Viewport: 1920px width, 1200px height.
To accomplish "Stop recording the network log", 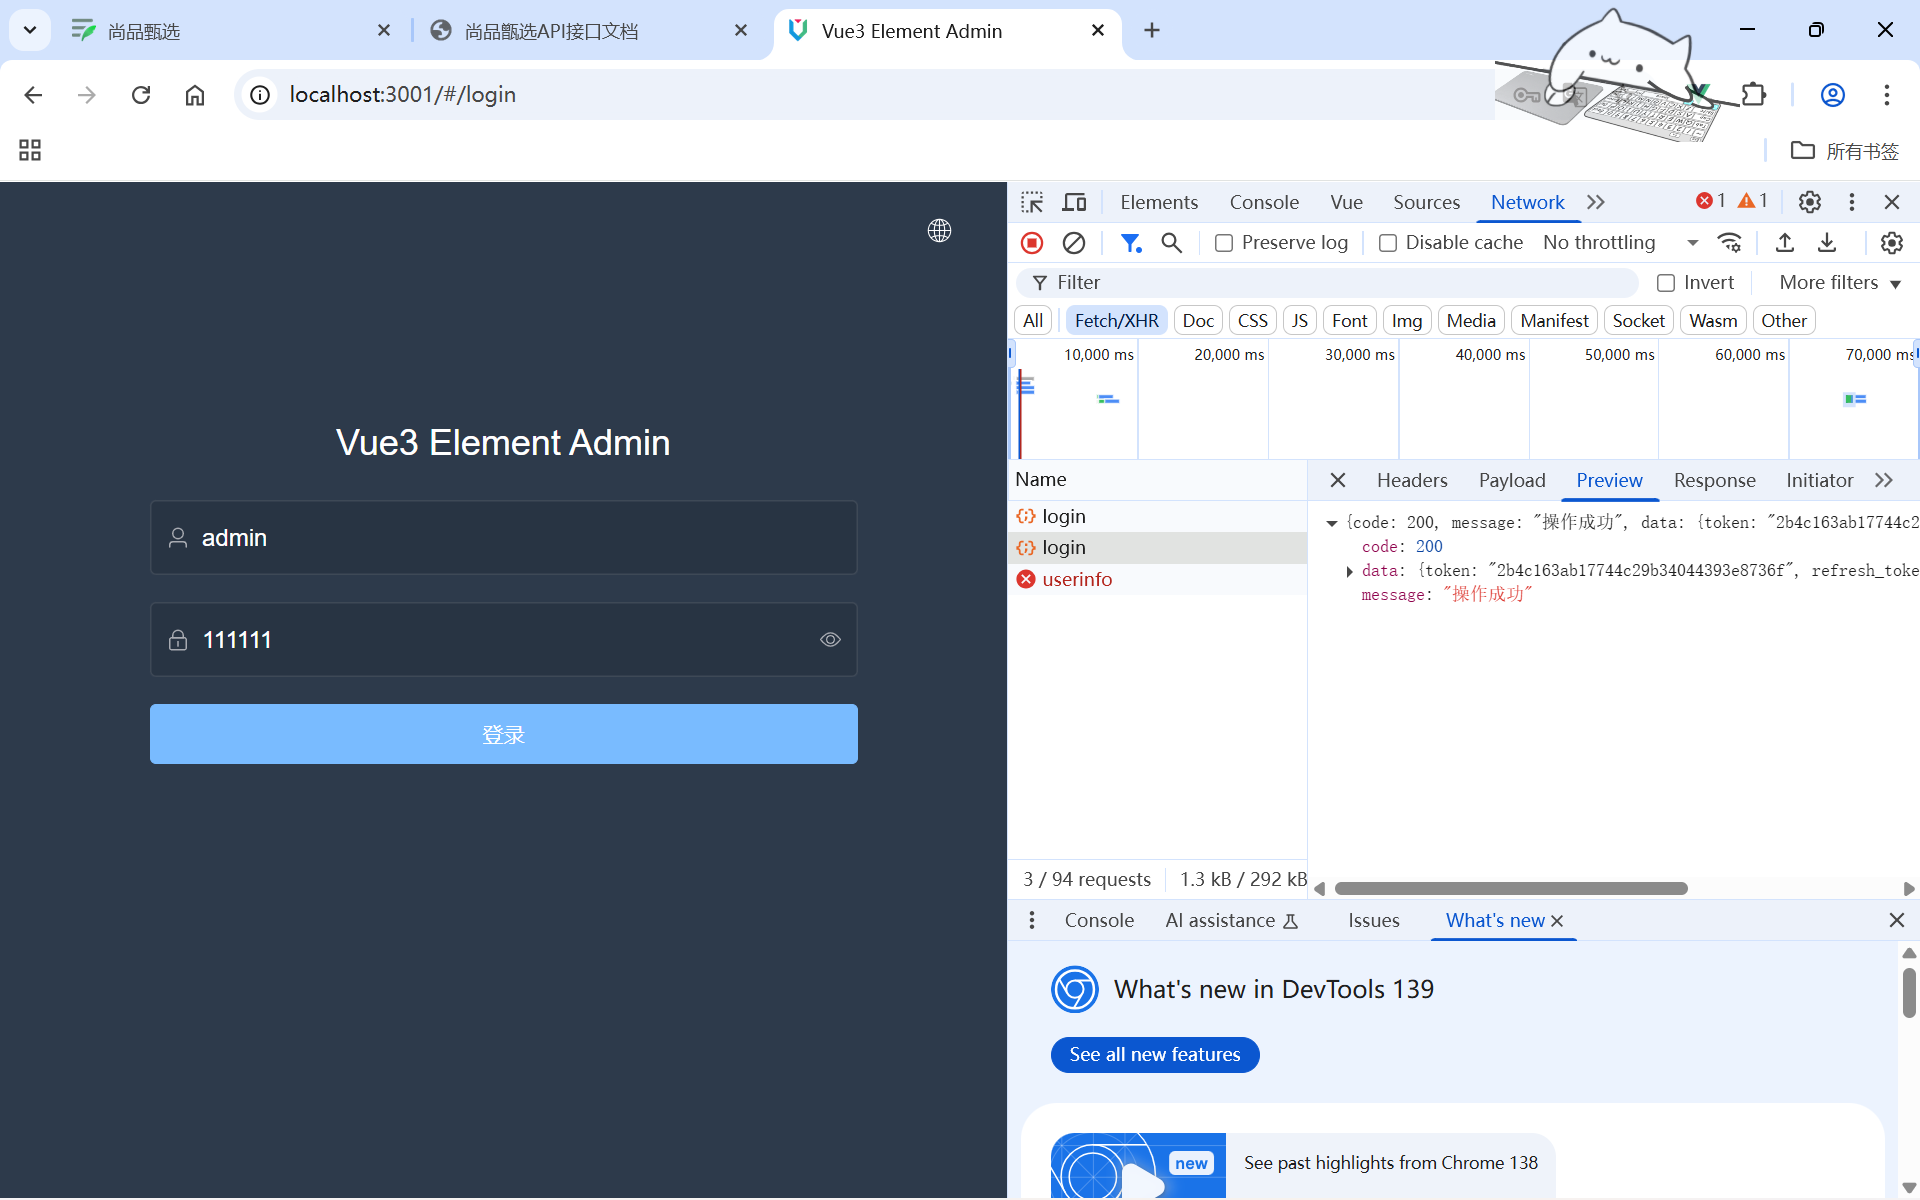I will pos(1032,243).
